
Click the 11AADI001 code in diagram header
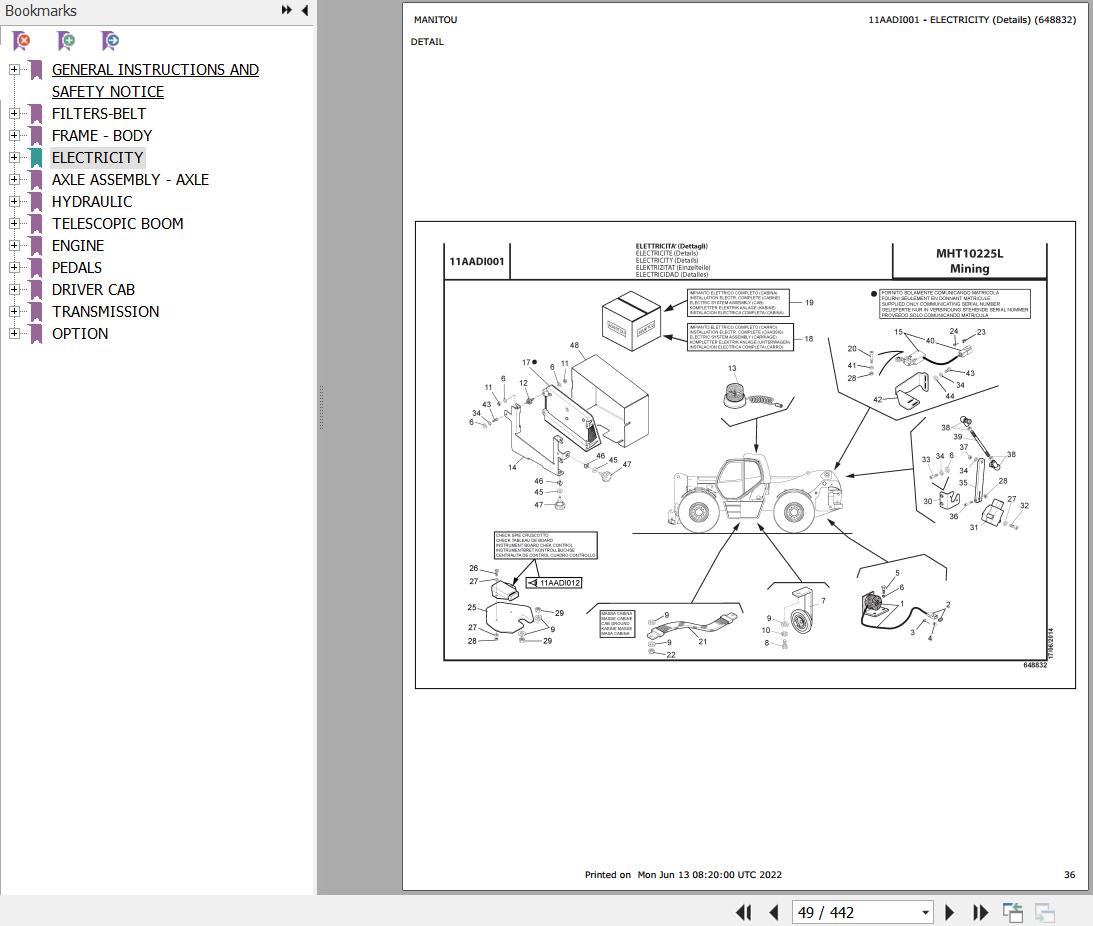pos(477,261)
